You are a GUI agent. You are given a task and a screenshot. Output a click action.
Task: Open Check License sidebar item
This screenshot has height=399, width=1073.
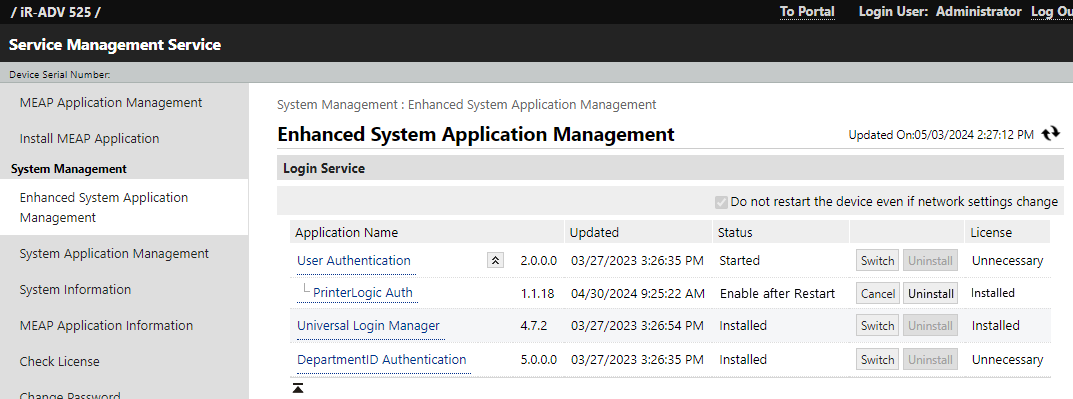[60, 361]
